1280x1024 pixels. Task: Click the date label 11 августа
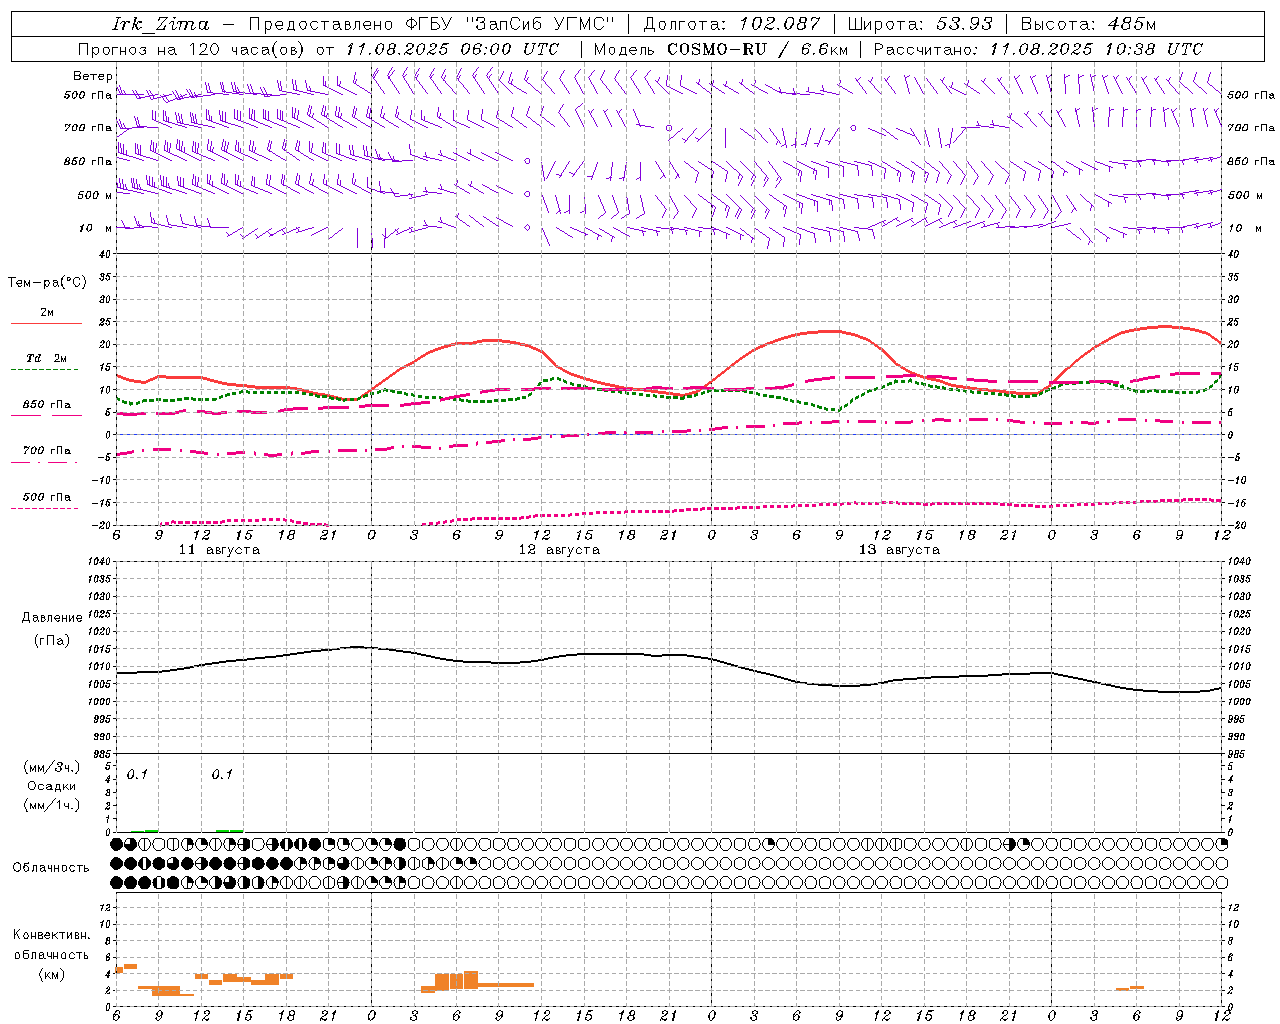coord(219,550)
